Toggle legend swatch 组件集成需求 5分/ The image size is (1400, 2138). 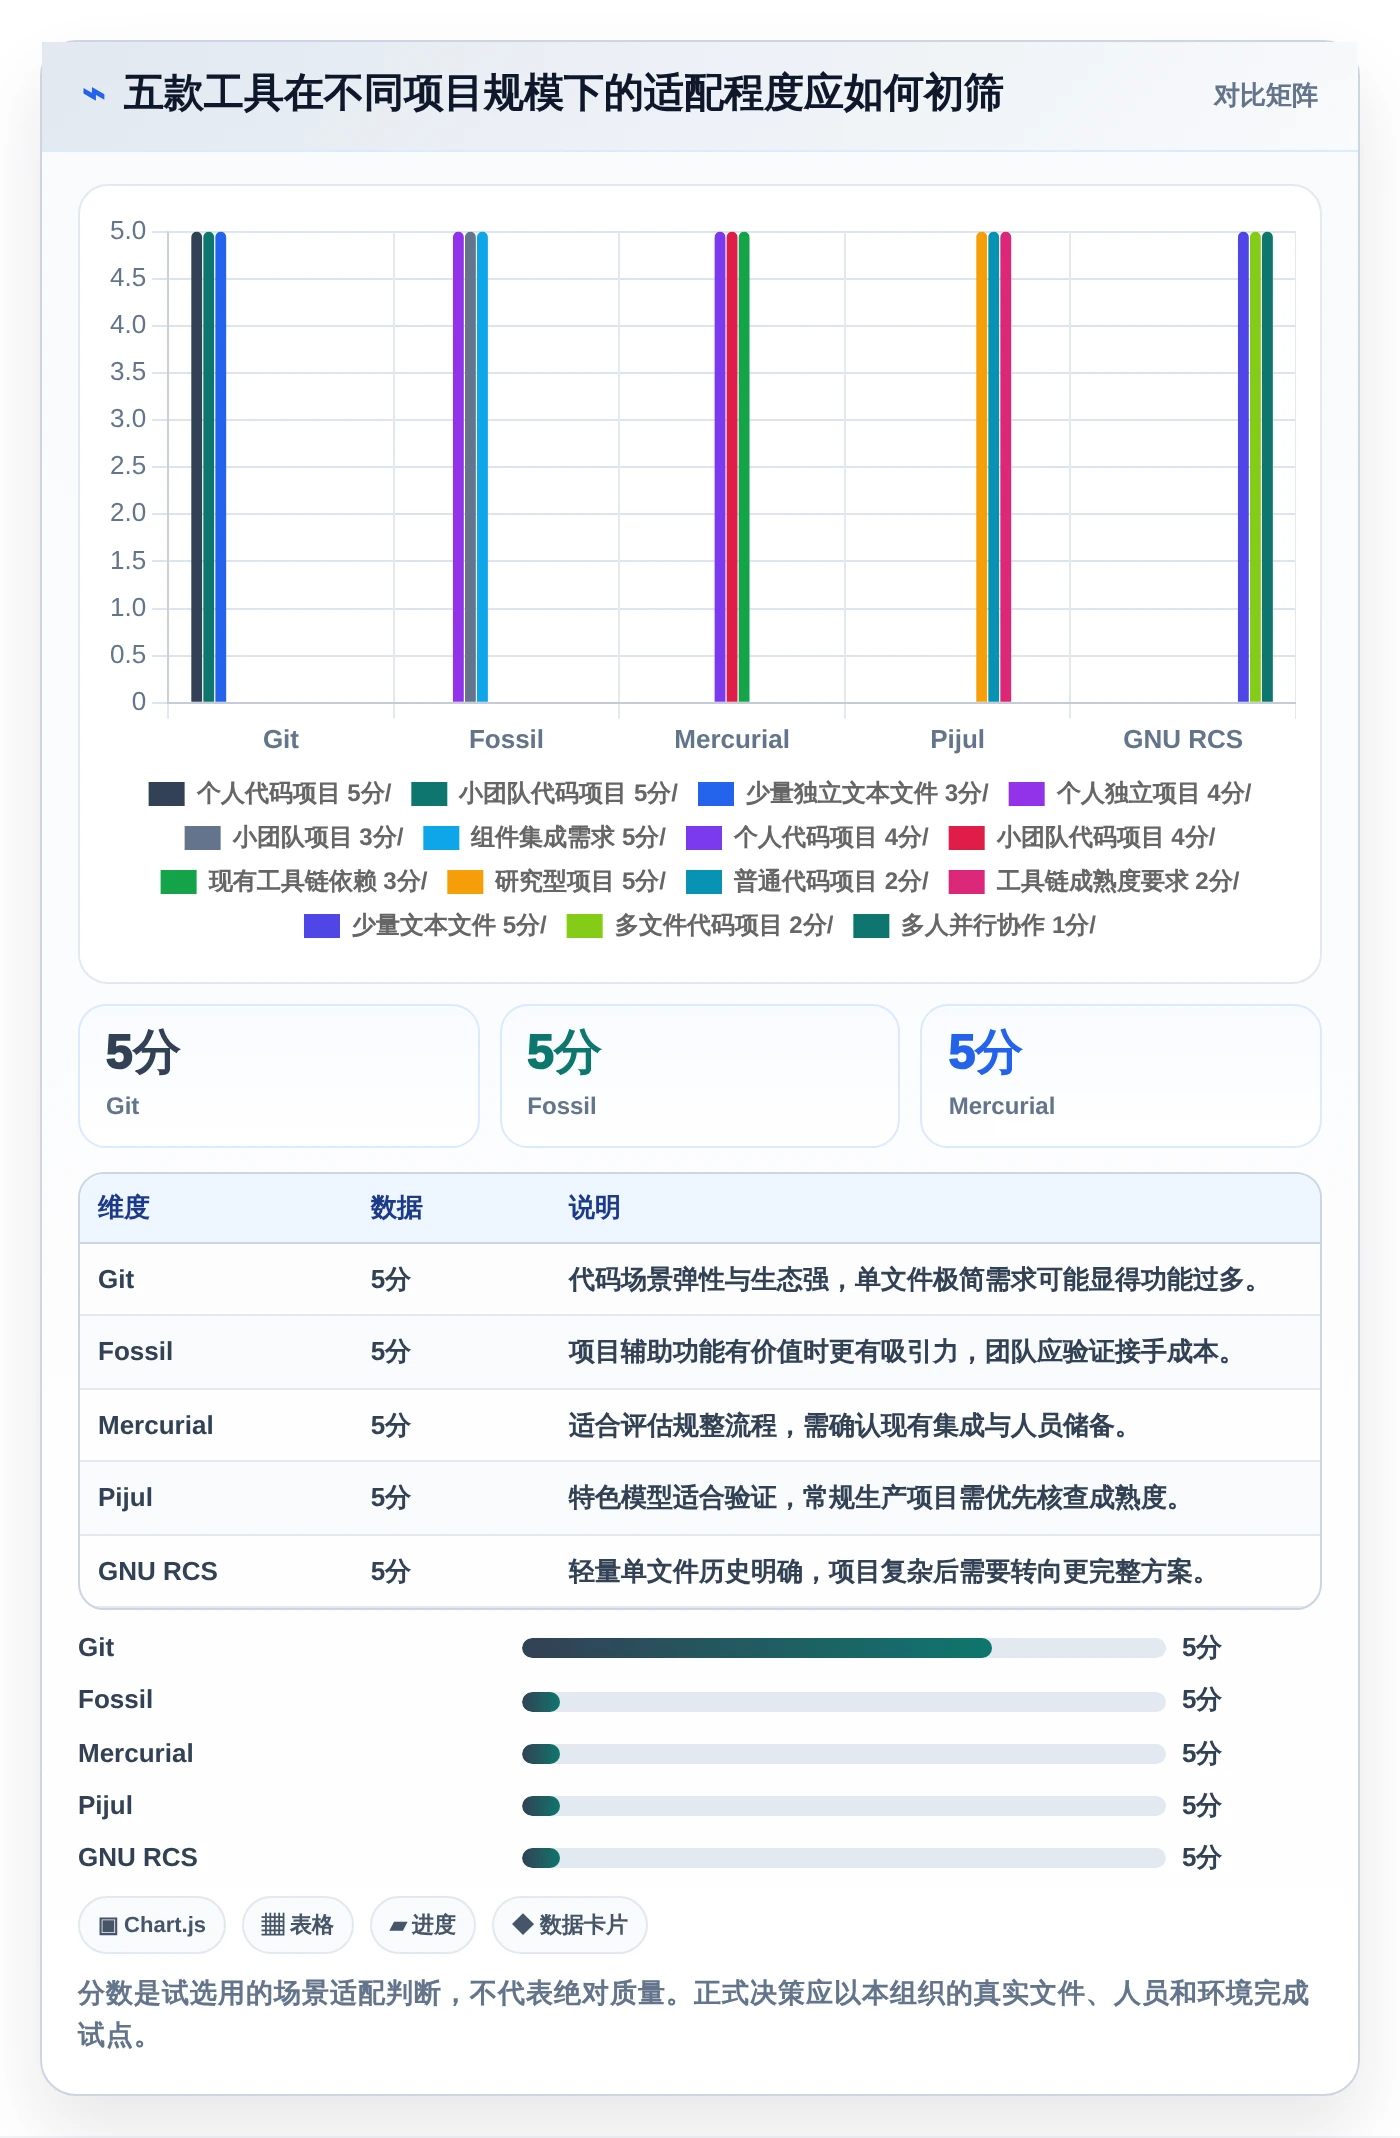tap(441, 838)
